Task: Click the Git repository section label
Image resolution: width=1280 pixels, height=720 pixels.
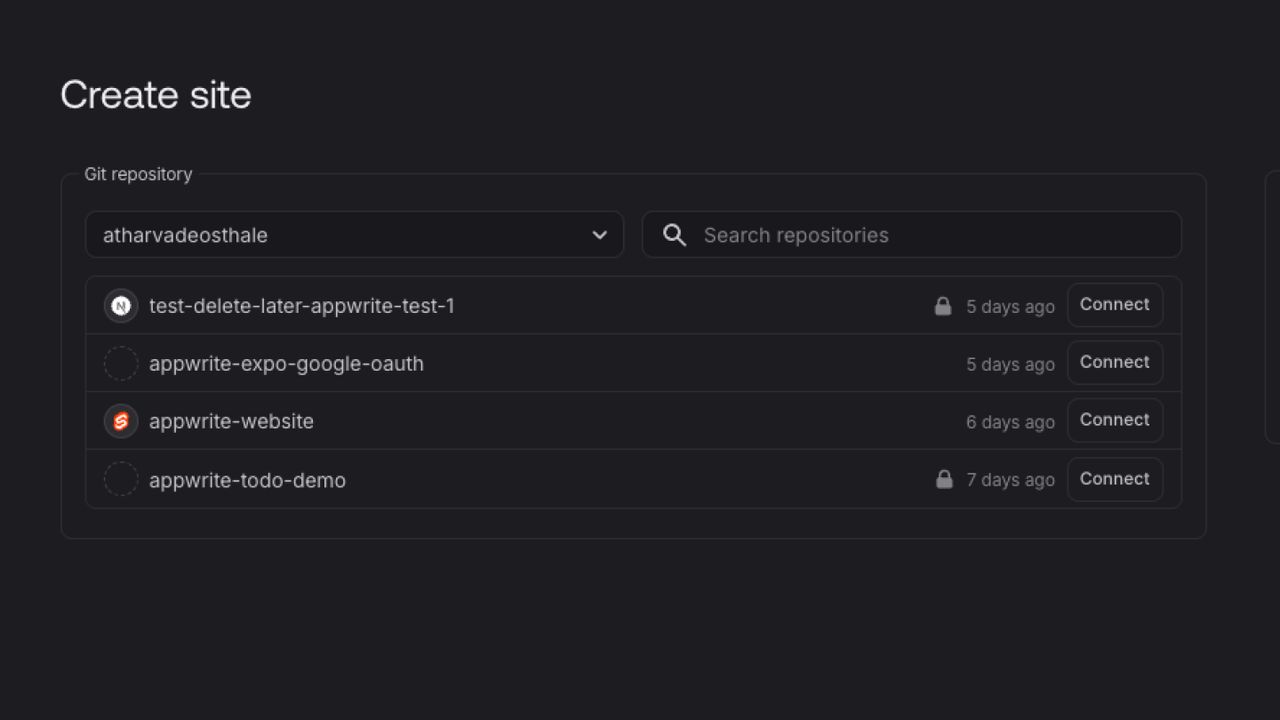Action: coord(138,173)
